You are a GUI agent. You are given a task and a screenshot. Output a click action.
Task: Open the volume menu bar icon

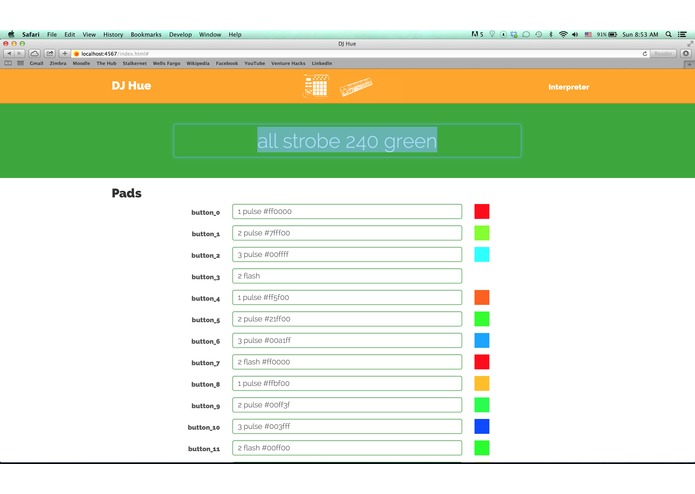575,34
